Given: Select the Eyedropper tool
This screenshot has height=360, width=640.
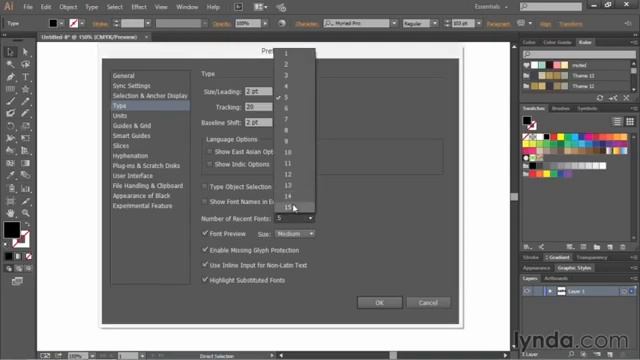Looking at the screenshot, I should coord(11,176).
